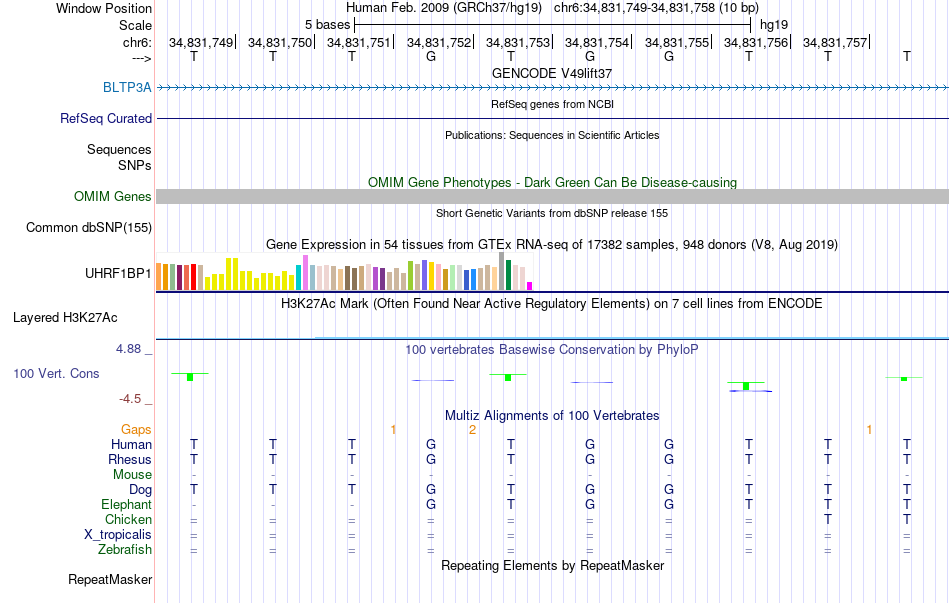The height and width of the screenshot is (603, 950).
Task: Click the Common dbSNP(155) label
Action: point(89,227)
